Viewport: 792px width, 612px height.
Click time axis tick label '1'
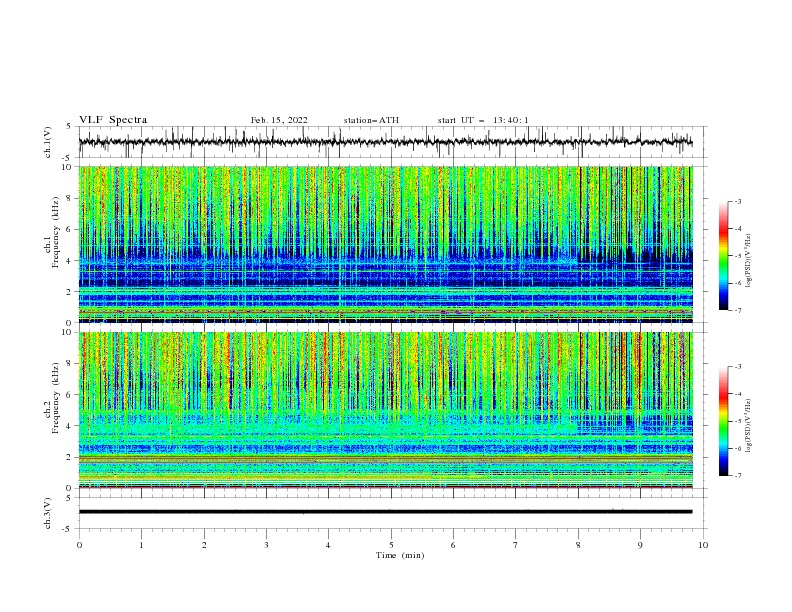pos(141,545)
